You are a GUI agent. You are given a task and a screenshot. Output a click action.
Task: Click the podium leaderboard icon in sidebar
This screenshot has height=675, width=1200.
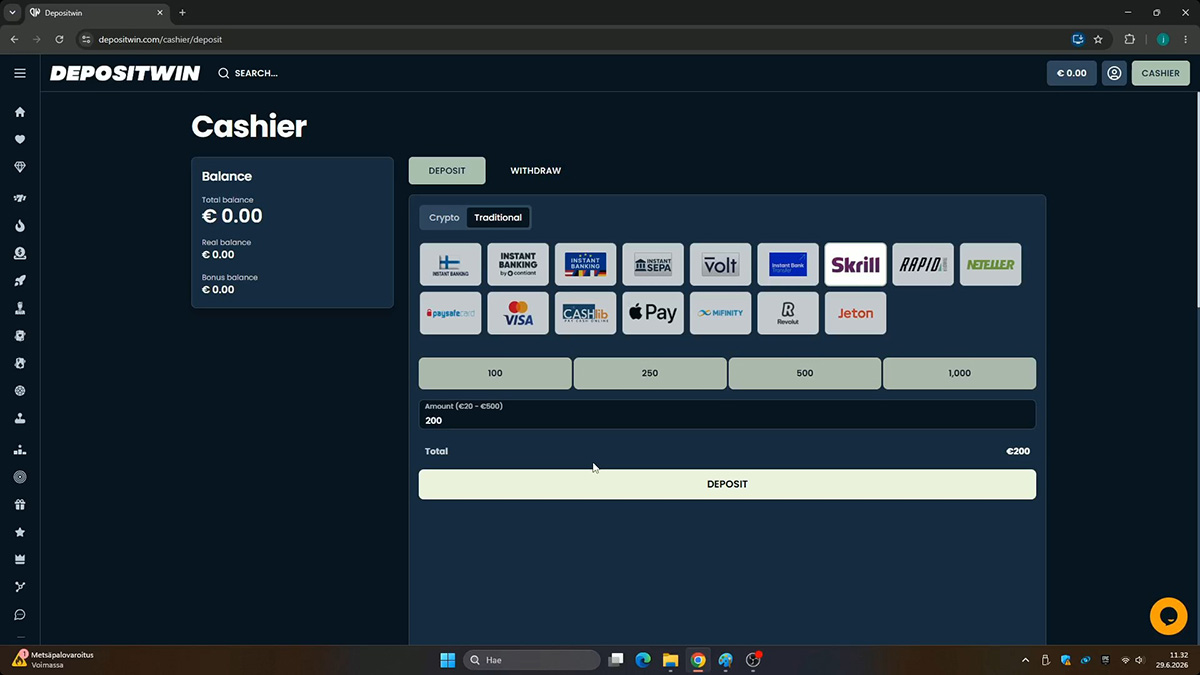20,450
